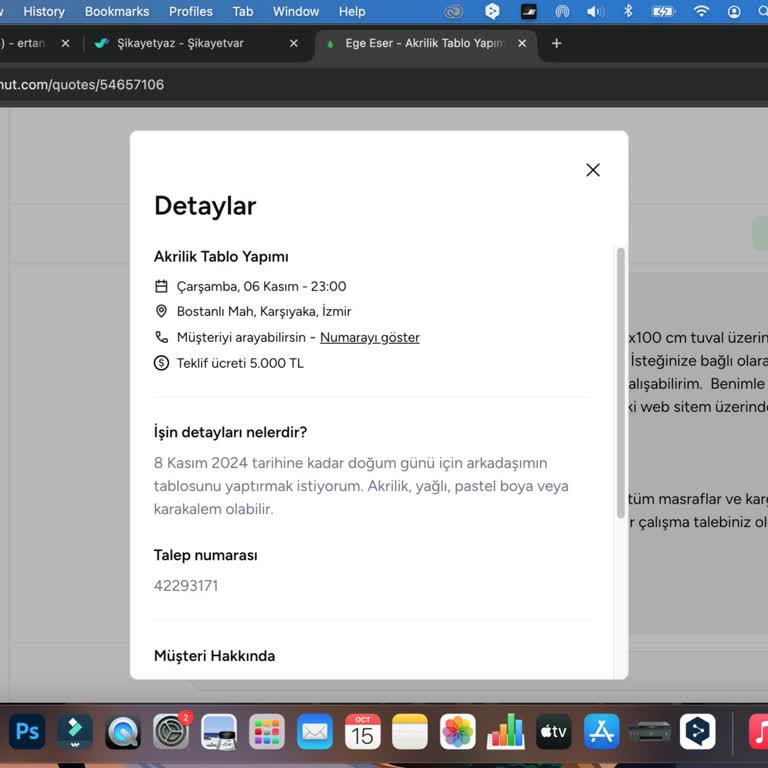Open Bluetooth menu in the menu bar
Image resolution: width=768 pixels, height=768 pixels.
coord(628,11)
